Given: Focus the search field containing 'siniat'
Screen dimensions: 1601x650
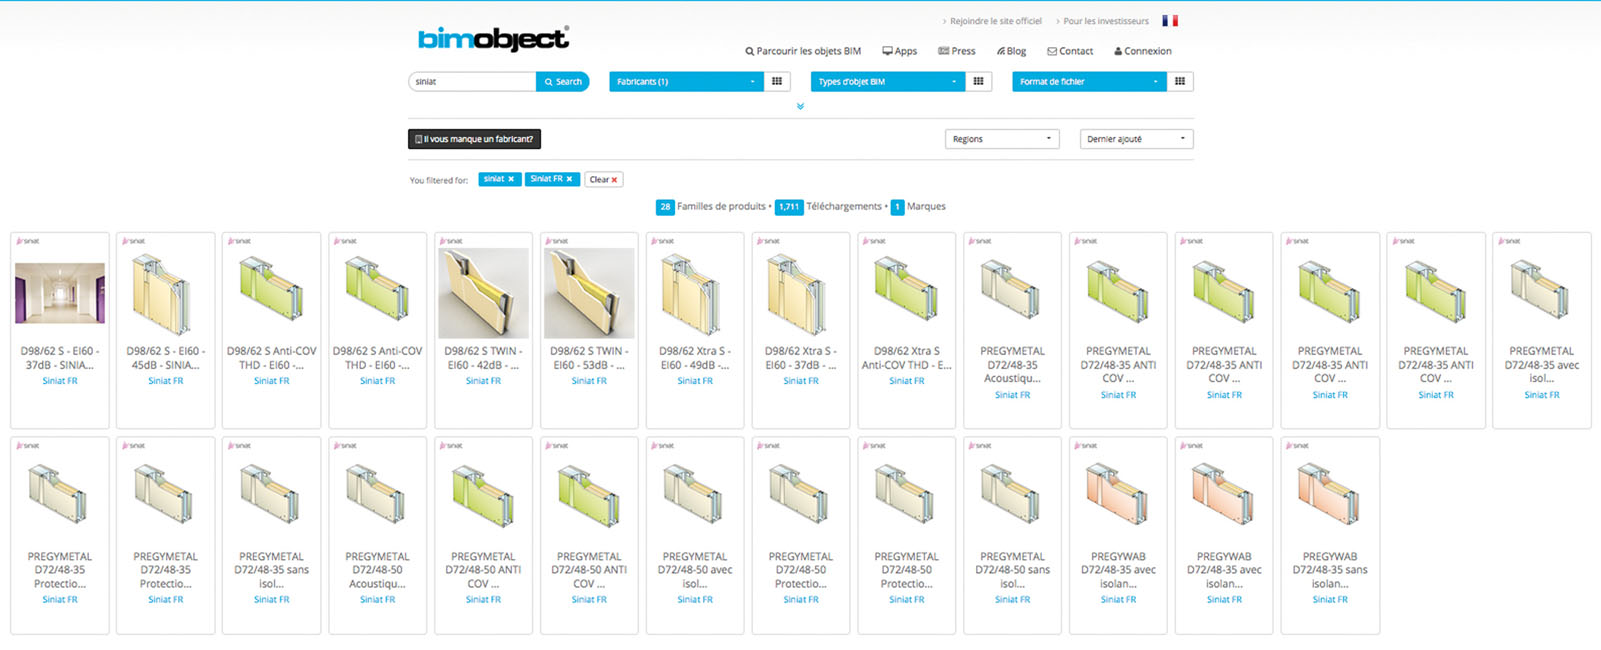Looking at the screenshot, I should click(x=472, y=82).
